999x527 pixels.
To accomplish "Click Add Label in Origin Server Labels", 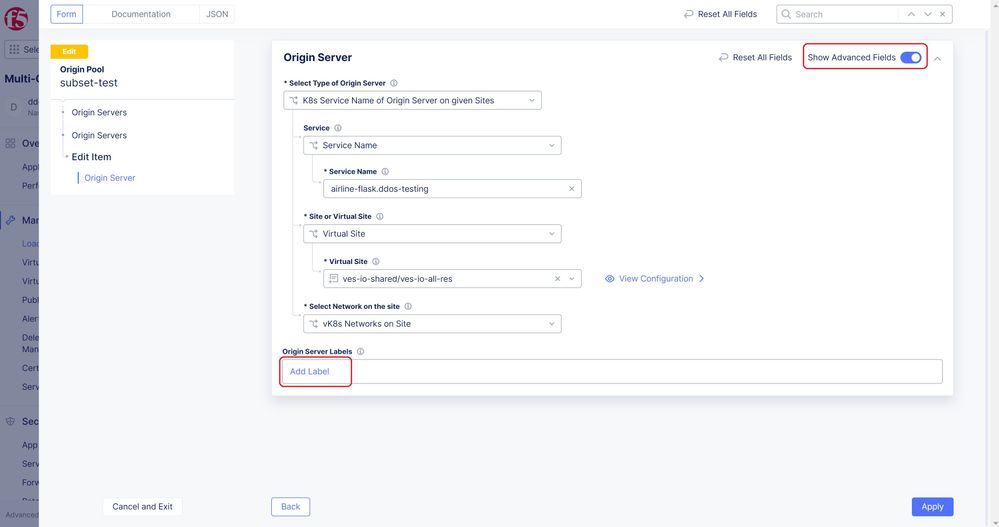I will click(310, 372).
